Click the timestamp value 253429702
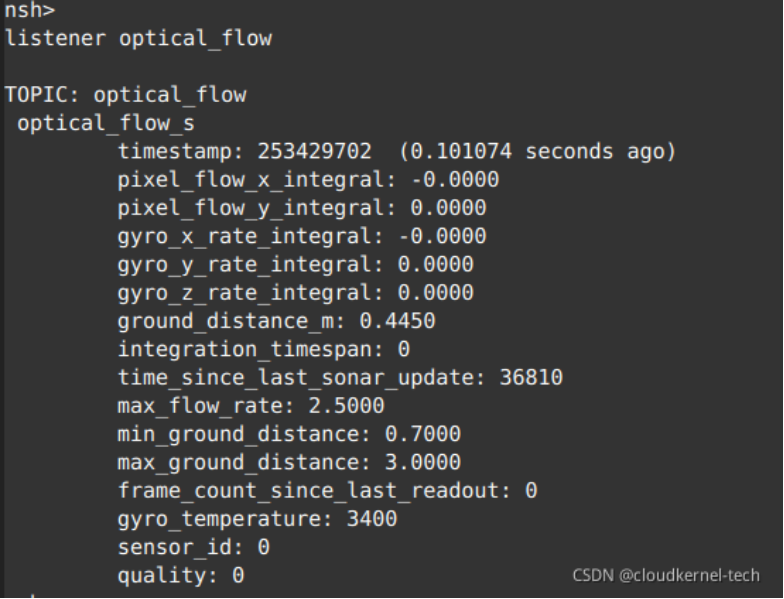The width and height of the screenshot is (784, 599). pyautogui.click(x=315, y=152)
